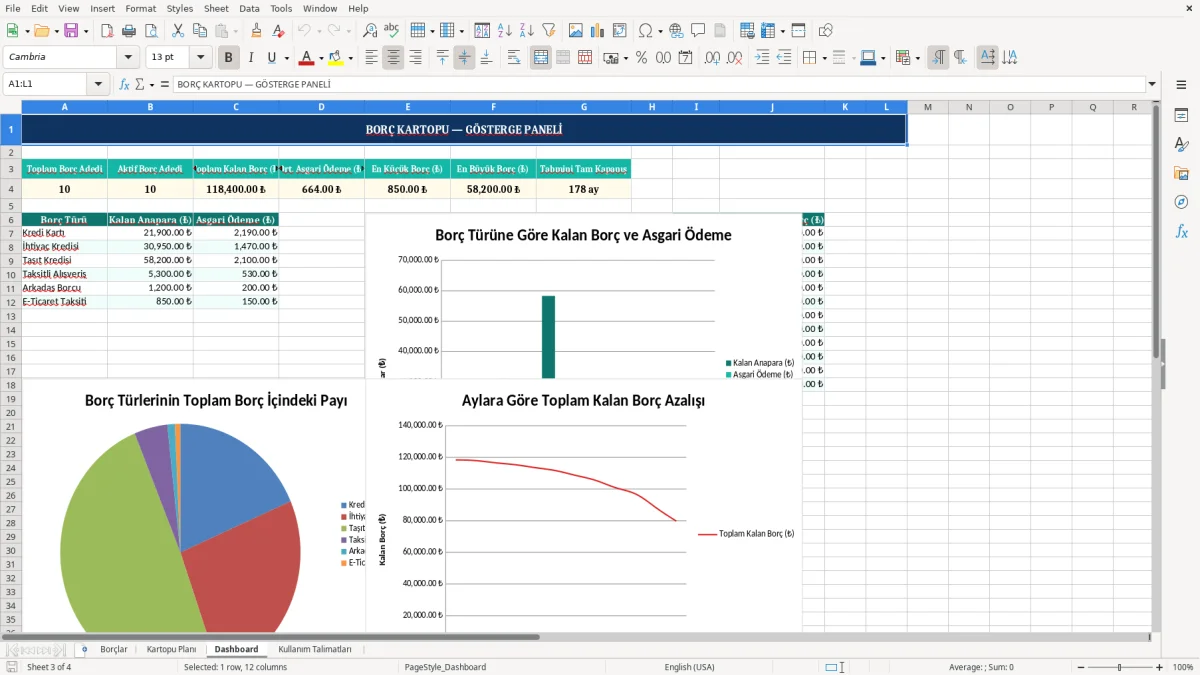This screenshot has height=675, width=1200.
Task: Toggle Align Left
Action: tap(371, 58)
